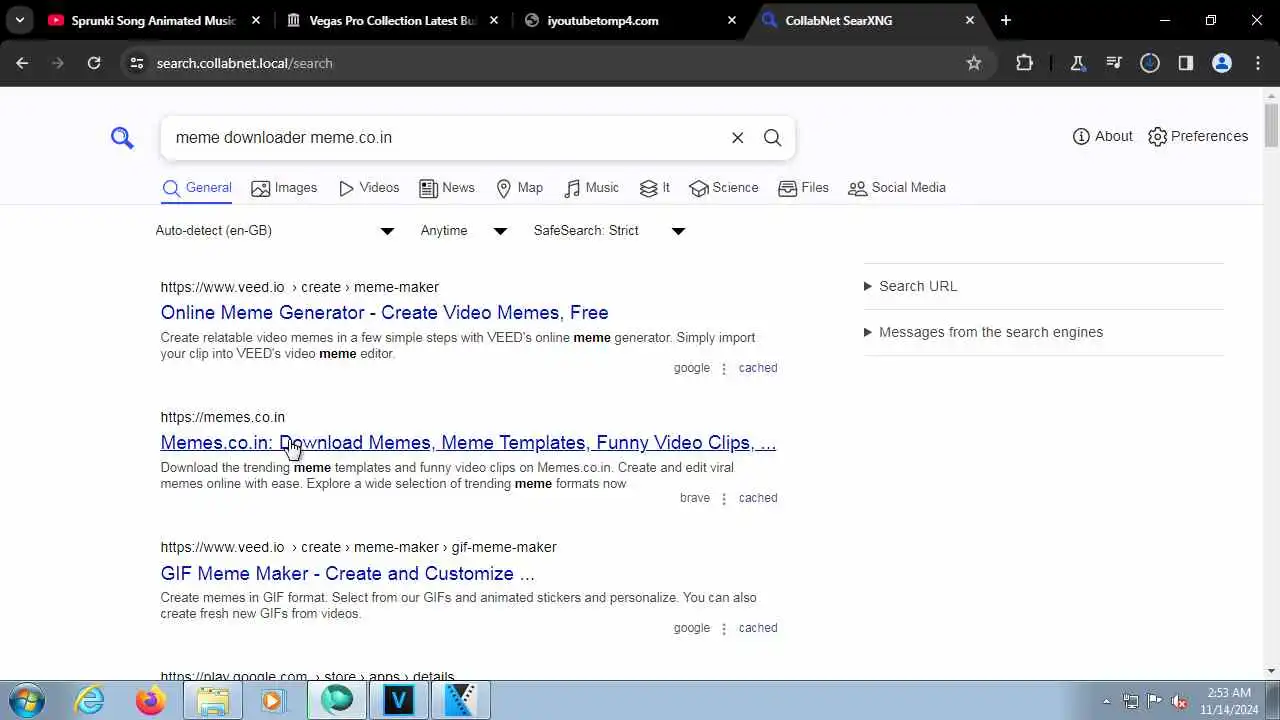This screenshot has width=1280, height=720.
Task: Open GIF Meme Maker result link
Action: pos(347,573)
